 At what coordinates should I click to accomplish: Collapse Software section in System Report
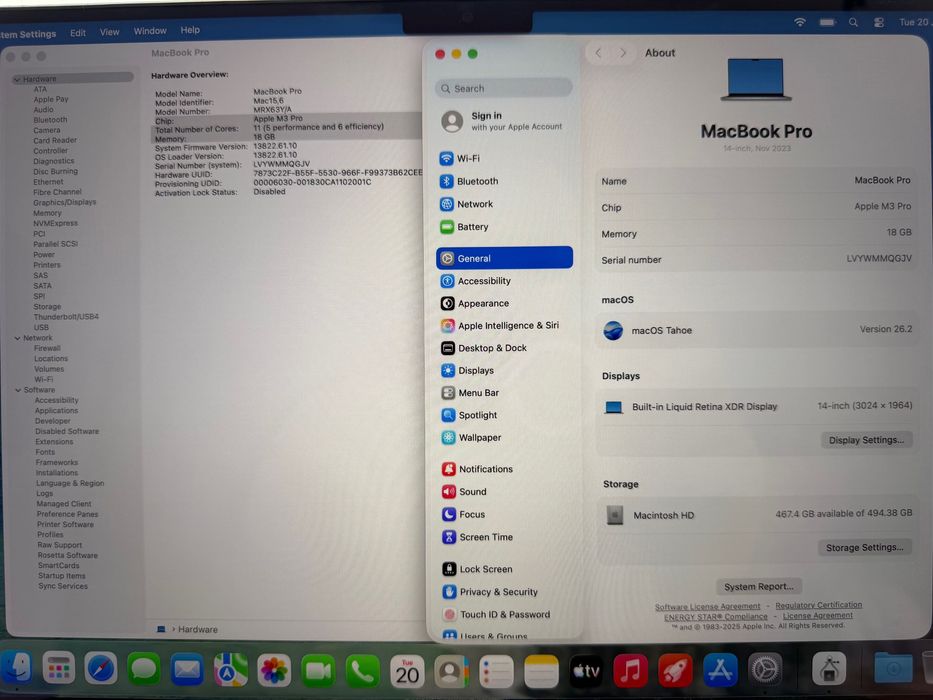click(x=18, y=390)
